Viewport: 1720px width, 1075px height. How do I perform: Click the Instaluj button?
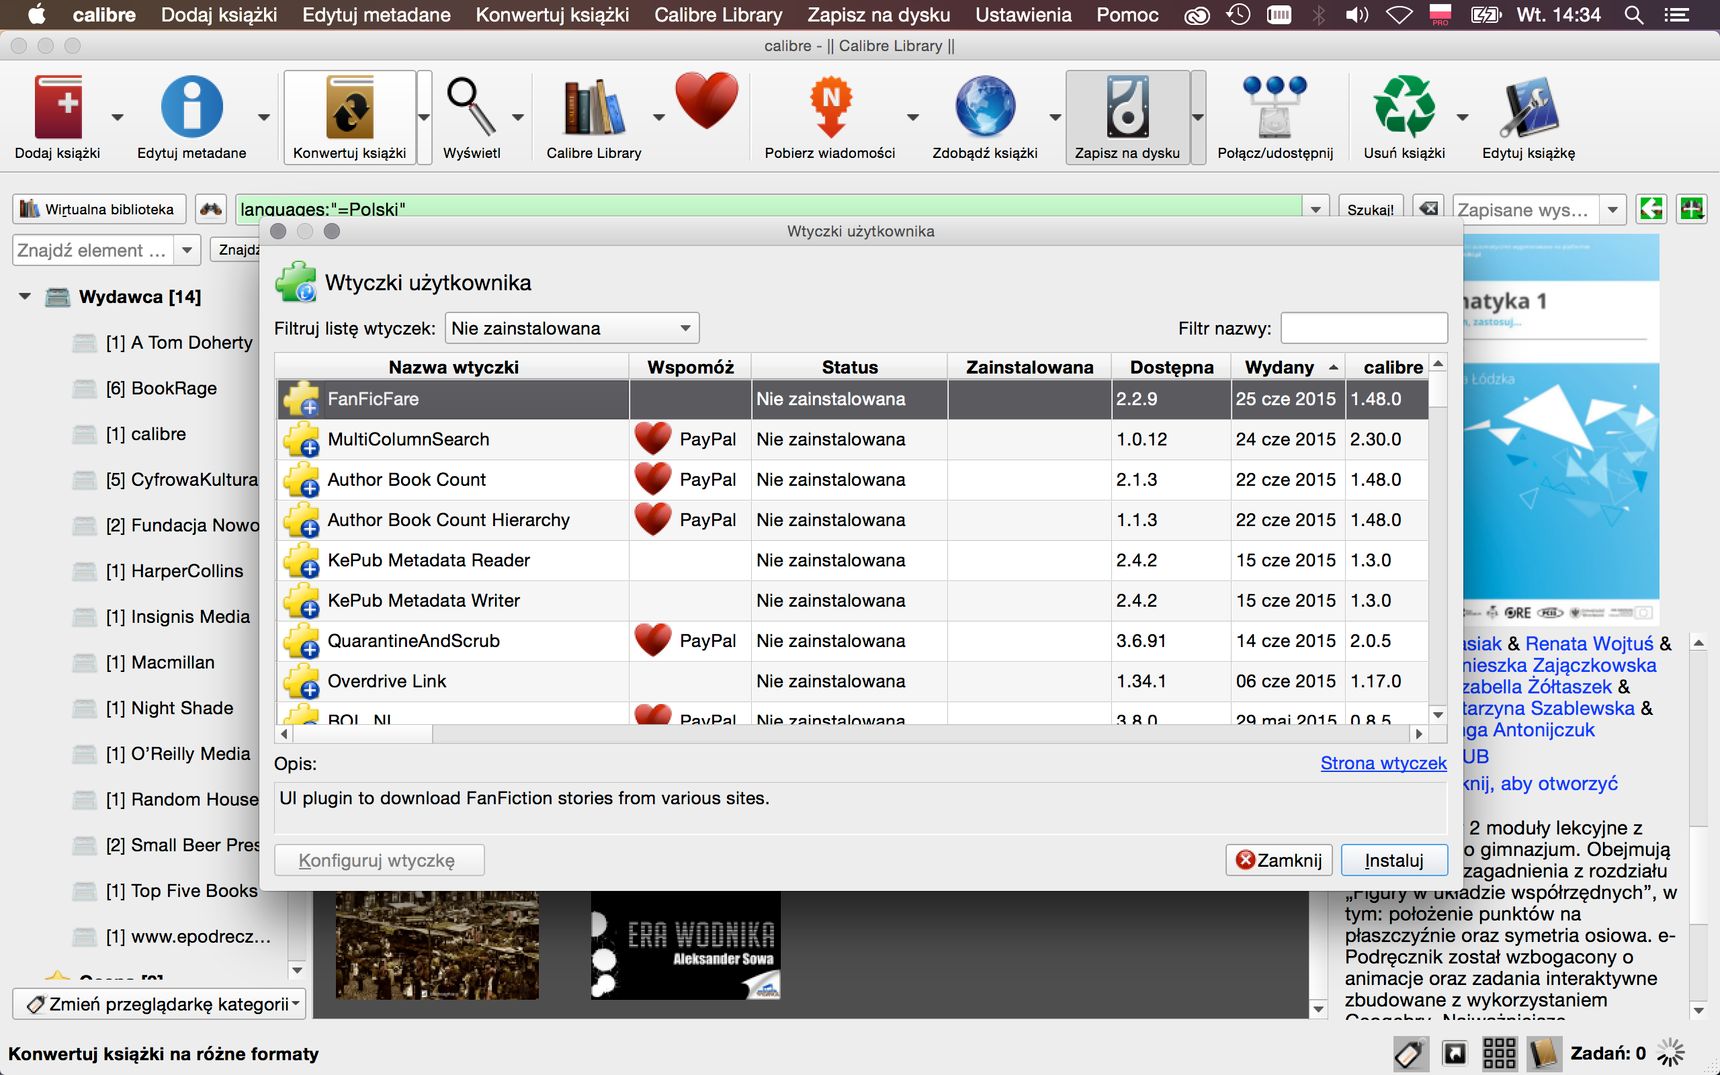coord(1394,860)
